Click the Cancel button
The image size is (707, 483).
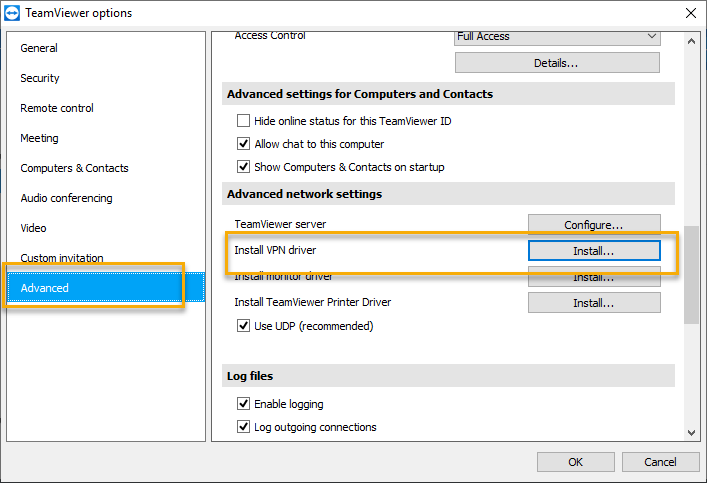[660, 462]
